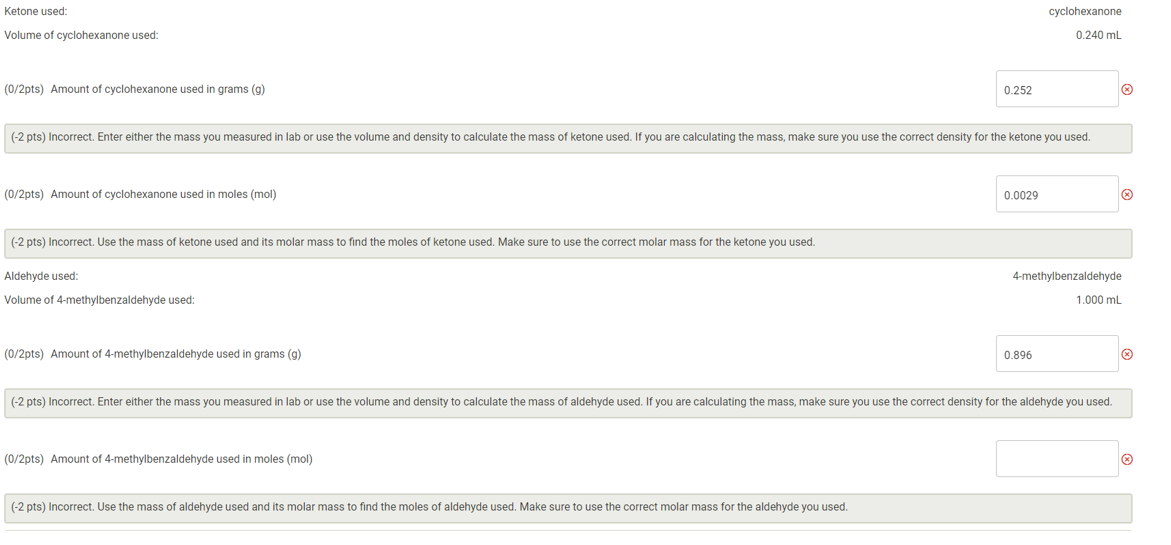Click the 'Ketone used:' label
Screen dimensions: 1171x545
[35, 11]
